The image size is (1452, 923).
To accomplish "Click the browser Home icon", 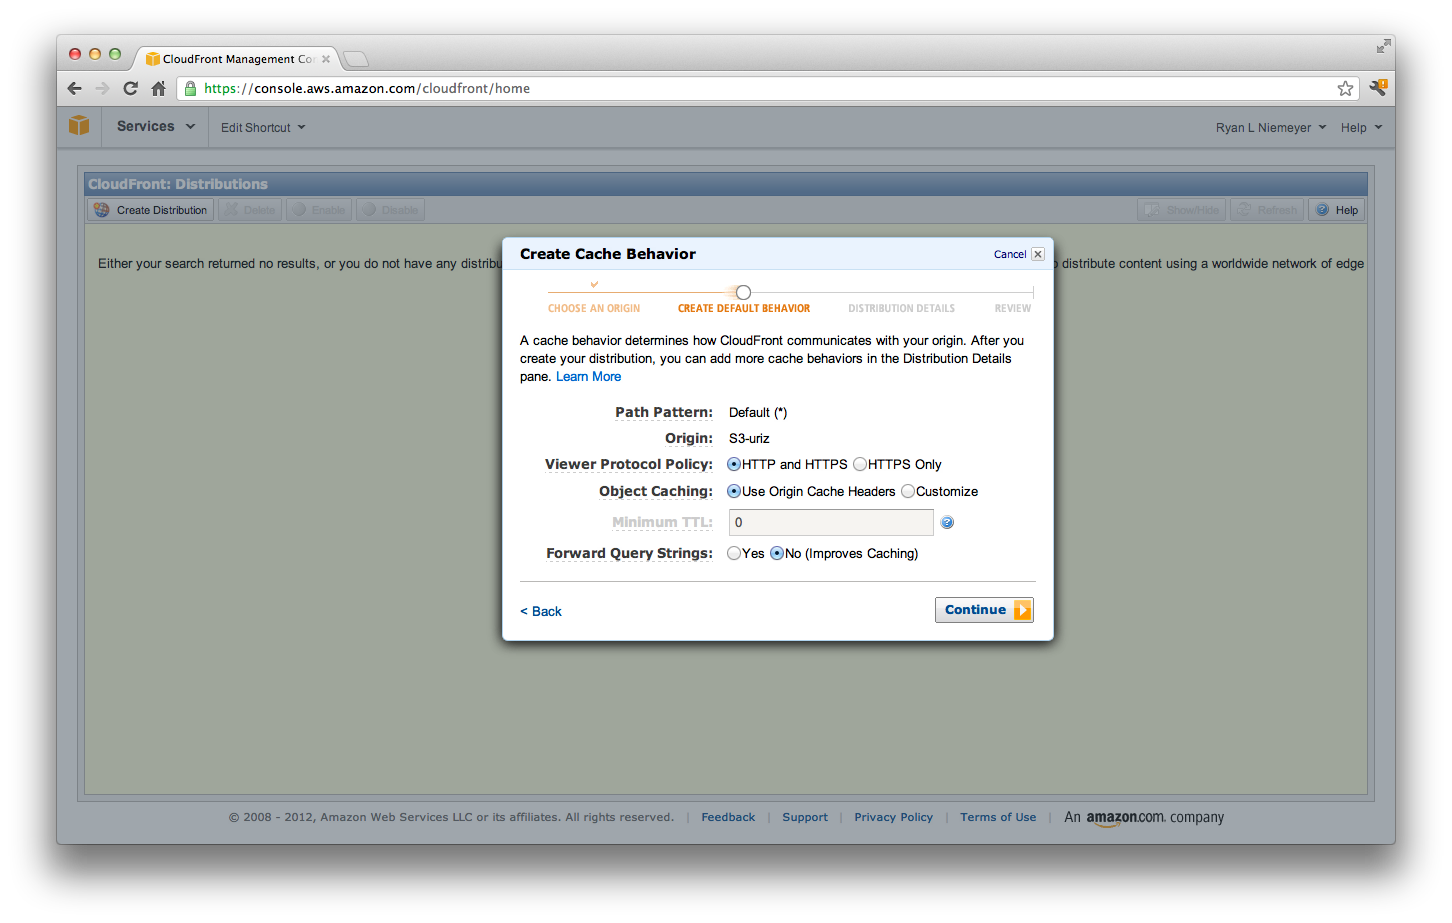I will click(x=159, y=88).
